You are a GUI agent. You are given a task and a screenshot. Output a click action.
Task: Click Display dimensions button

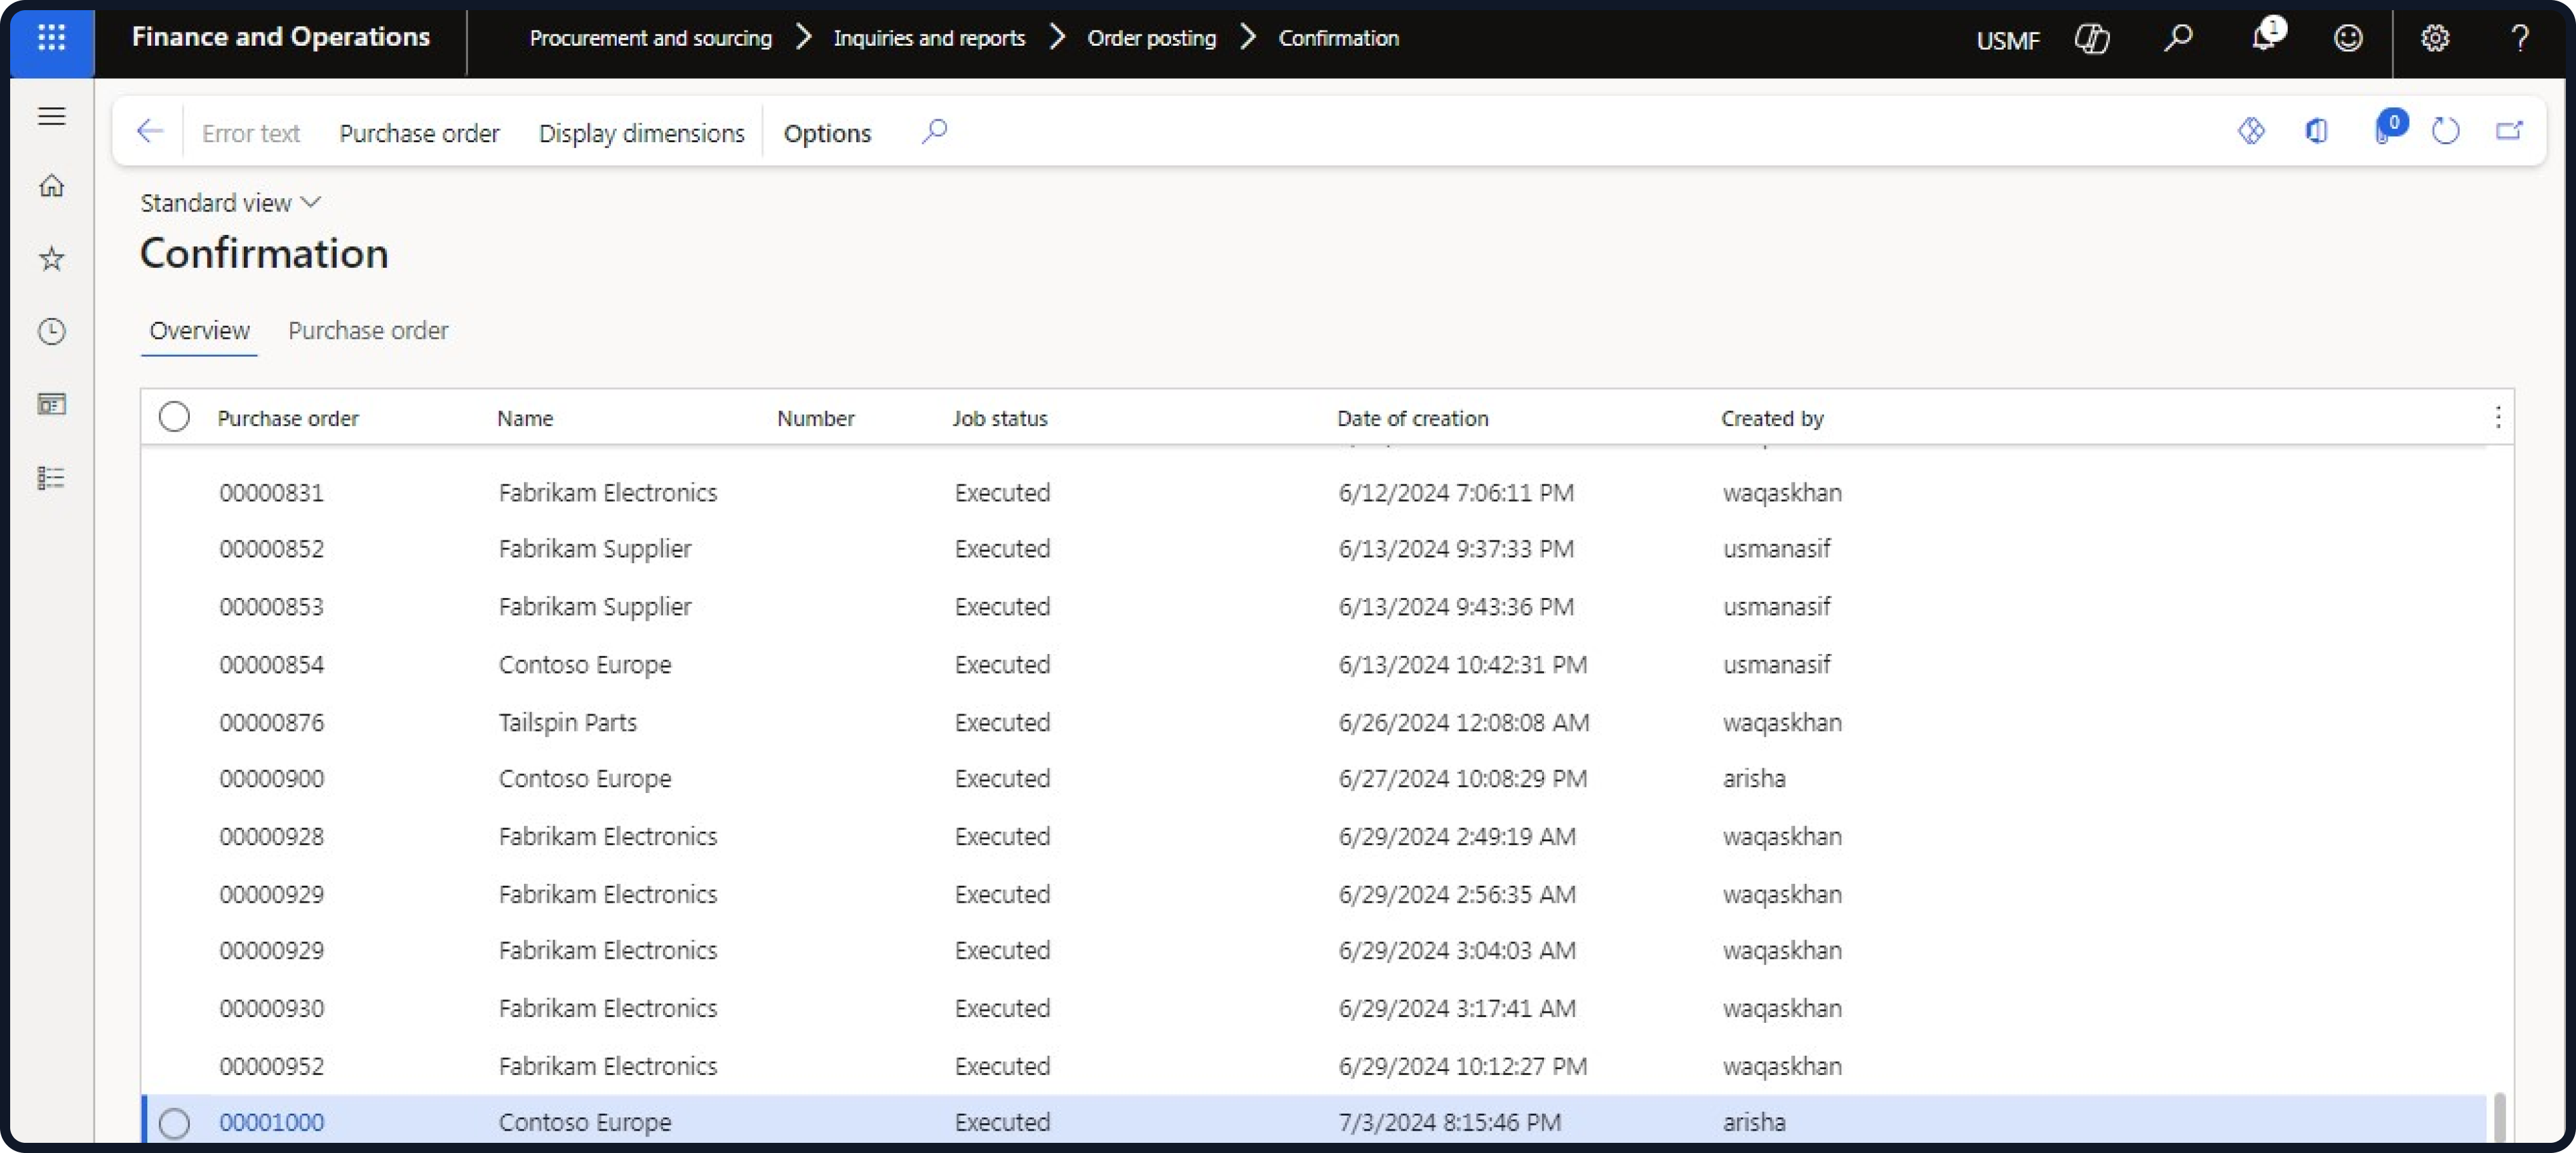pos(641,133)
